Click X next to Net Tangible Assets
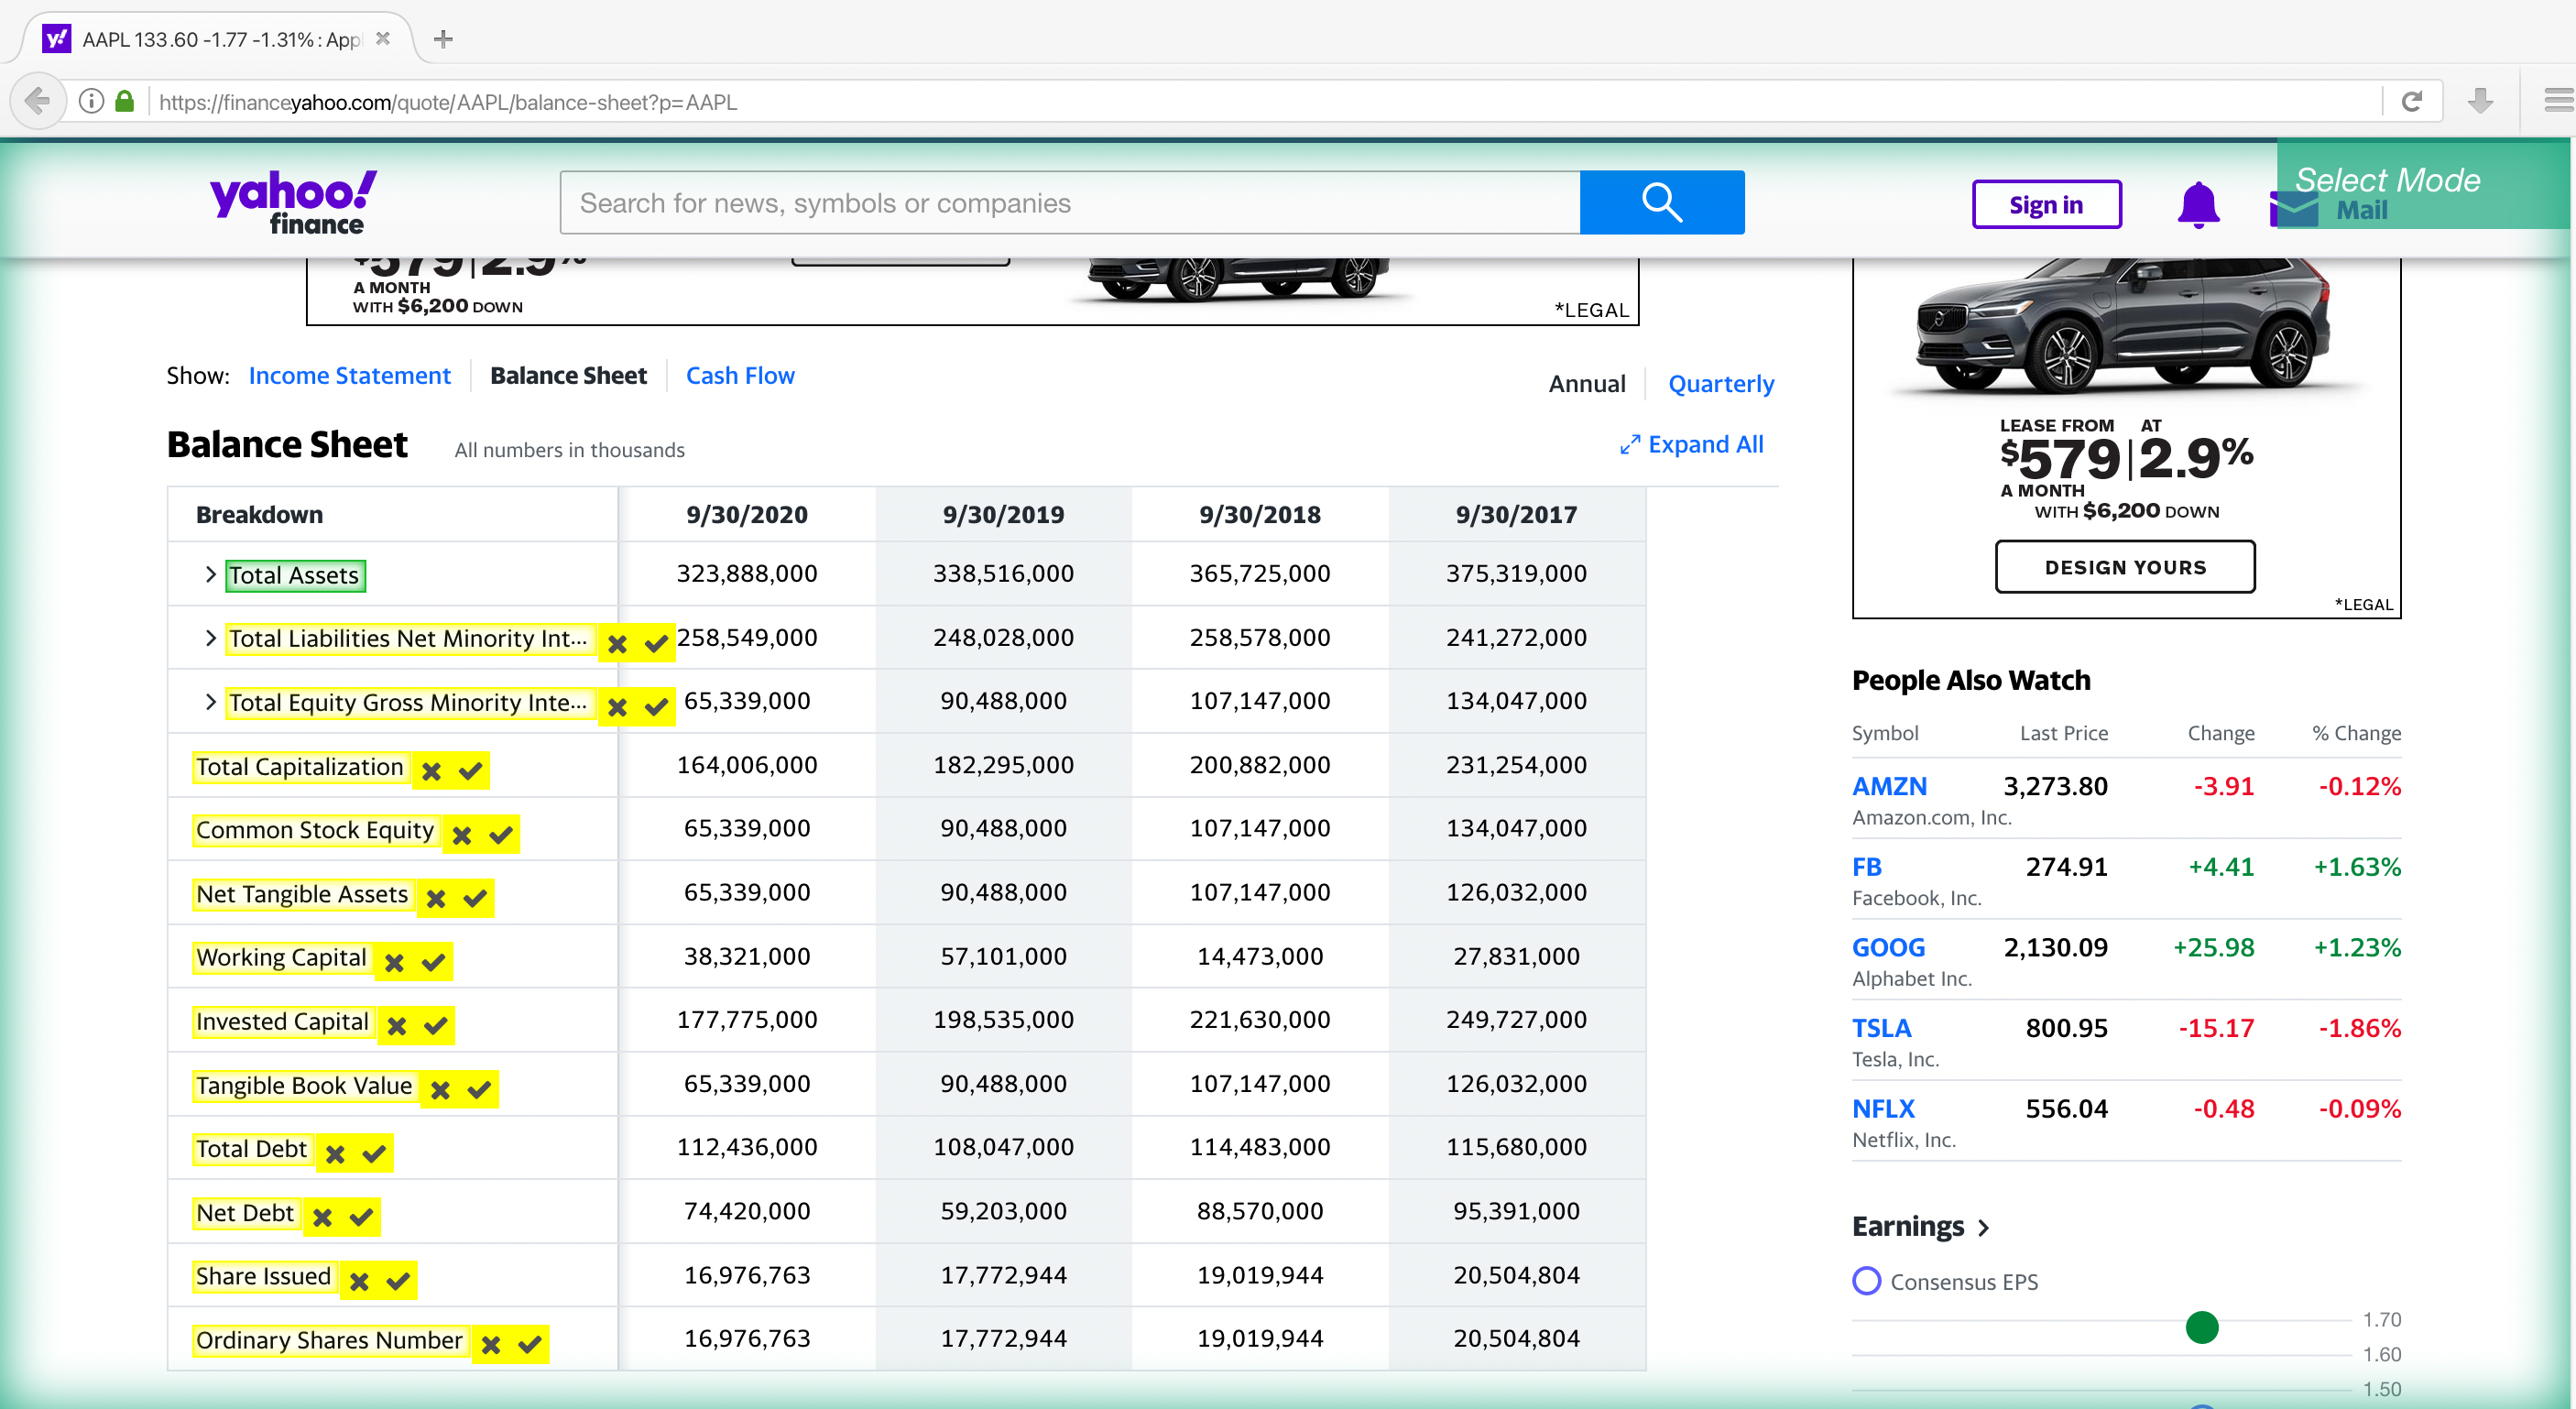 [x=436, y=899]
